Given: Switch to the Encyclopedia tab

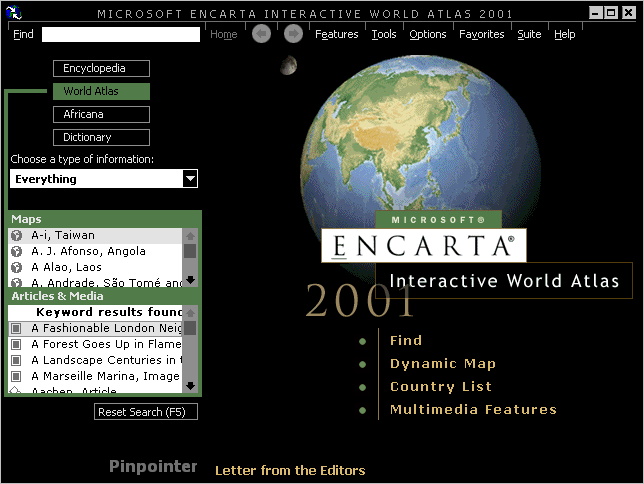Looking at the screenshot, I should [101, 69].
